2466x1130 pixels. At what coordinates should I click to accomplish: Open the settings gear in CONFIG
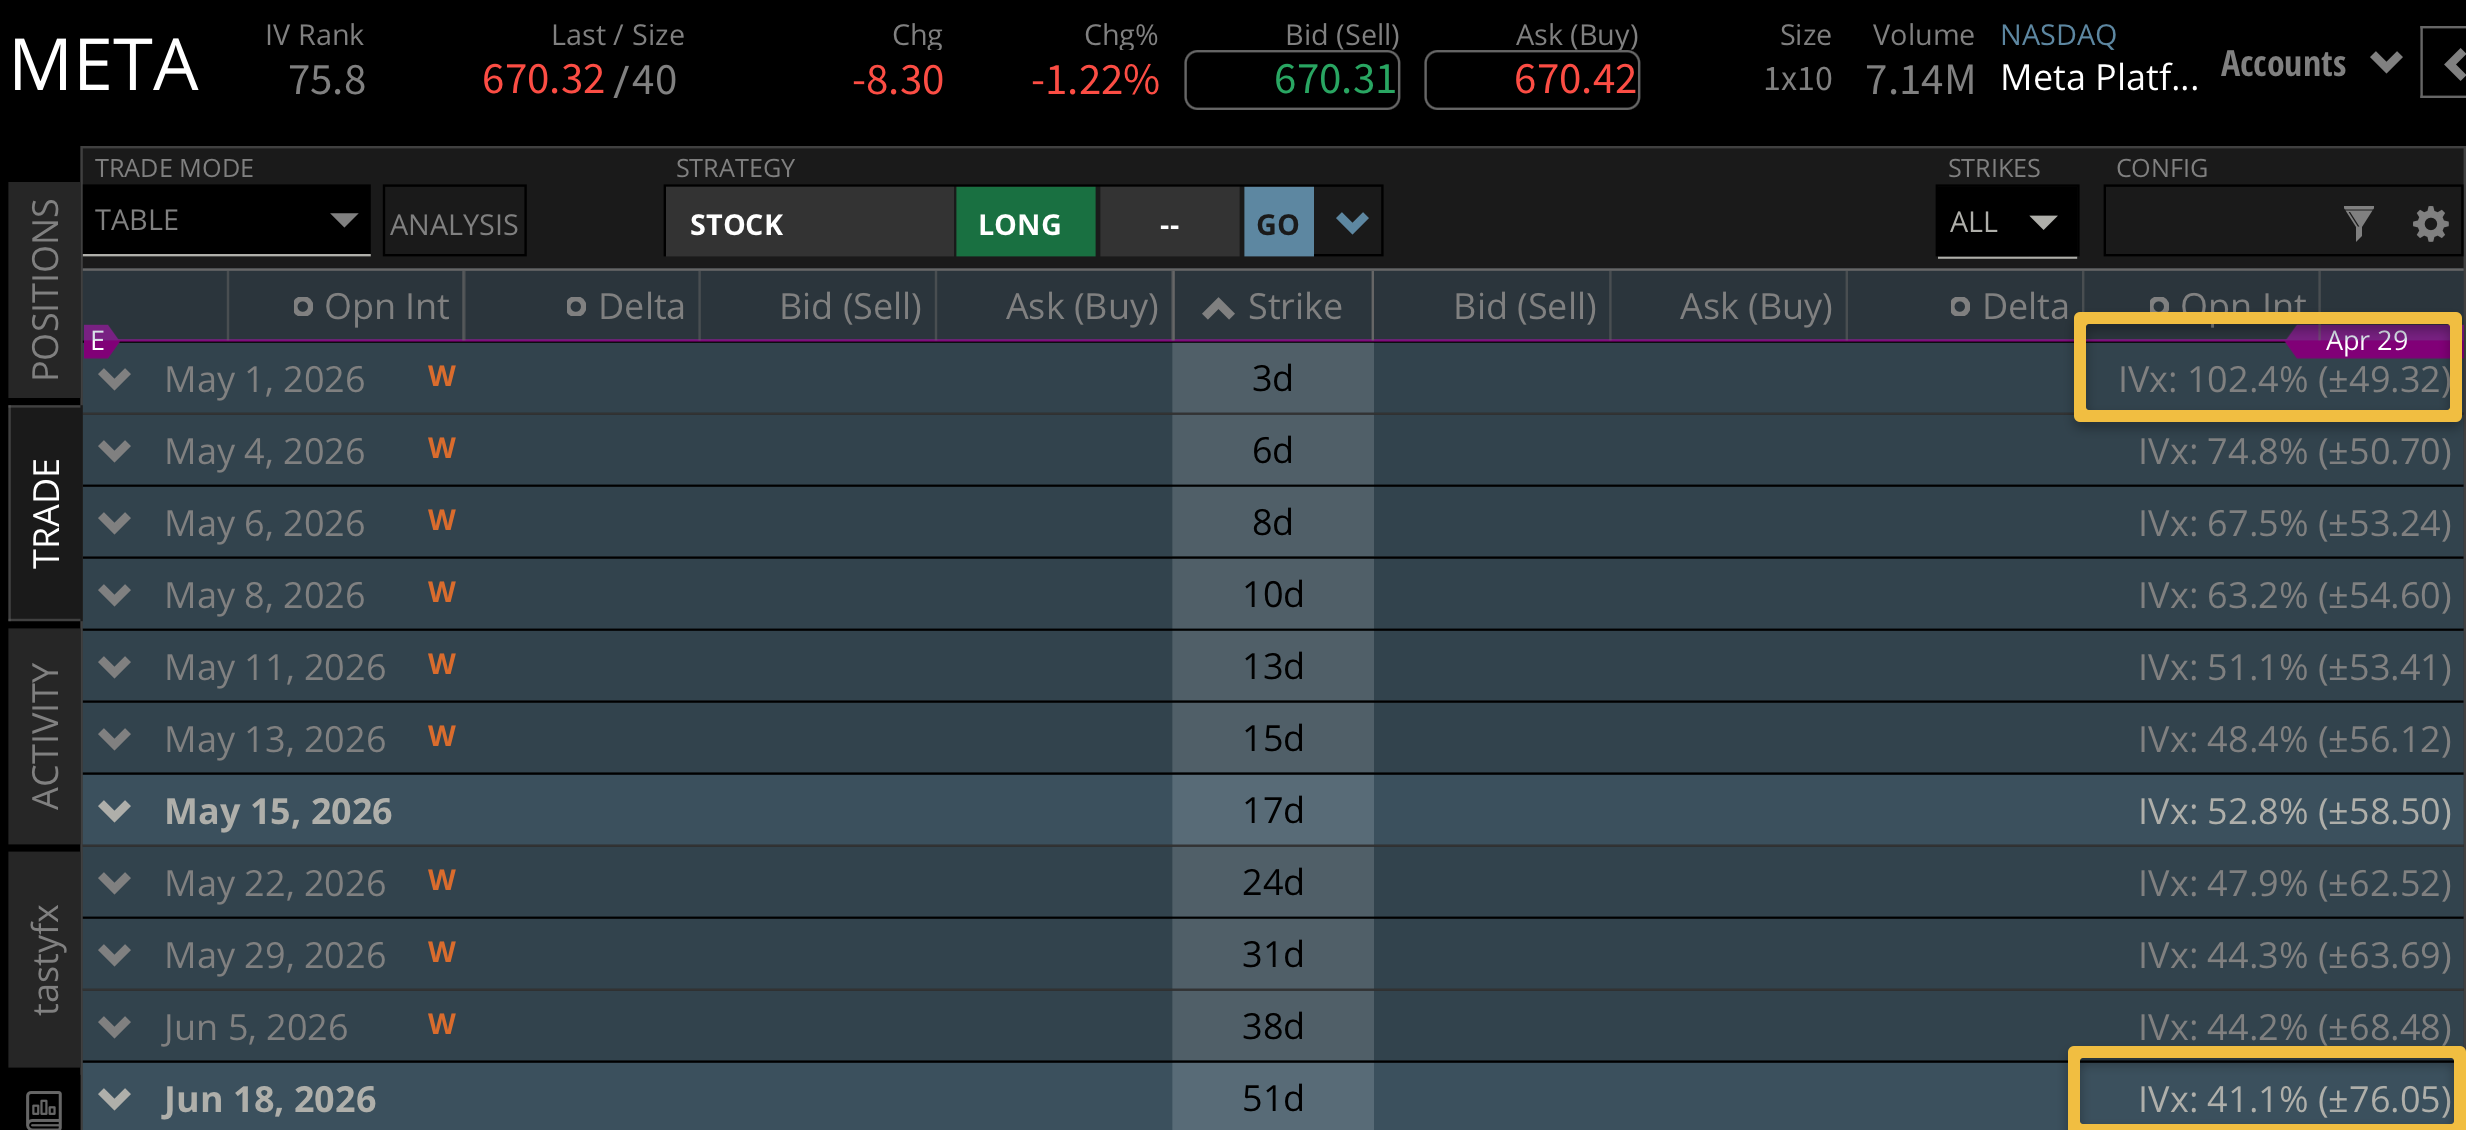[2430, 223]
